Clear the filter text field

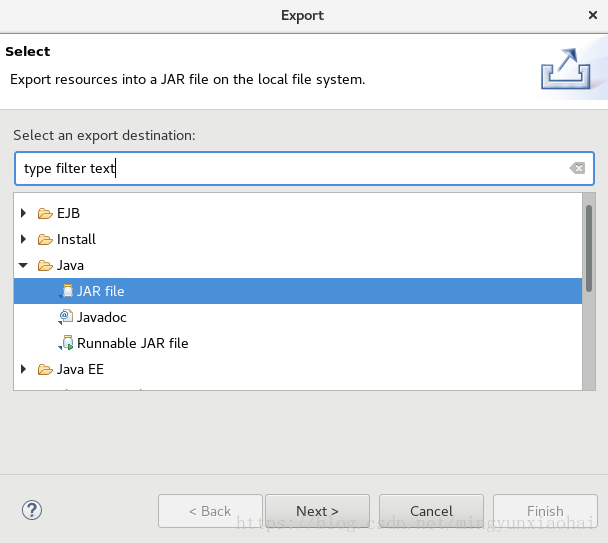577,168
